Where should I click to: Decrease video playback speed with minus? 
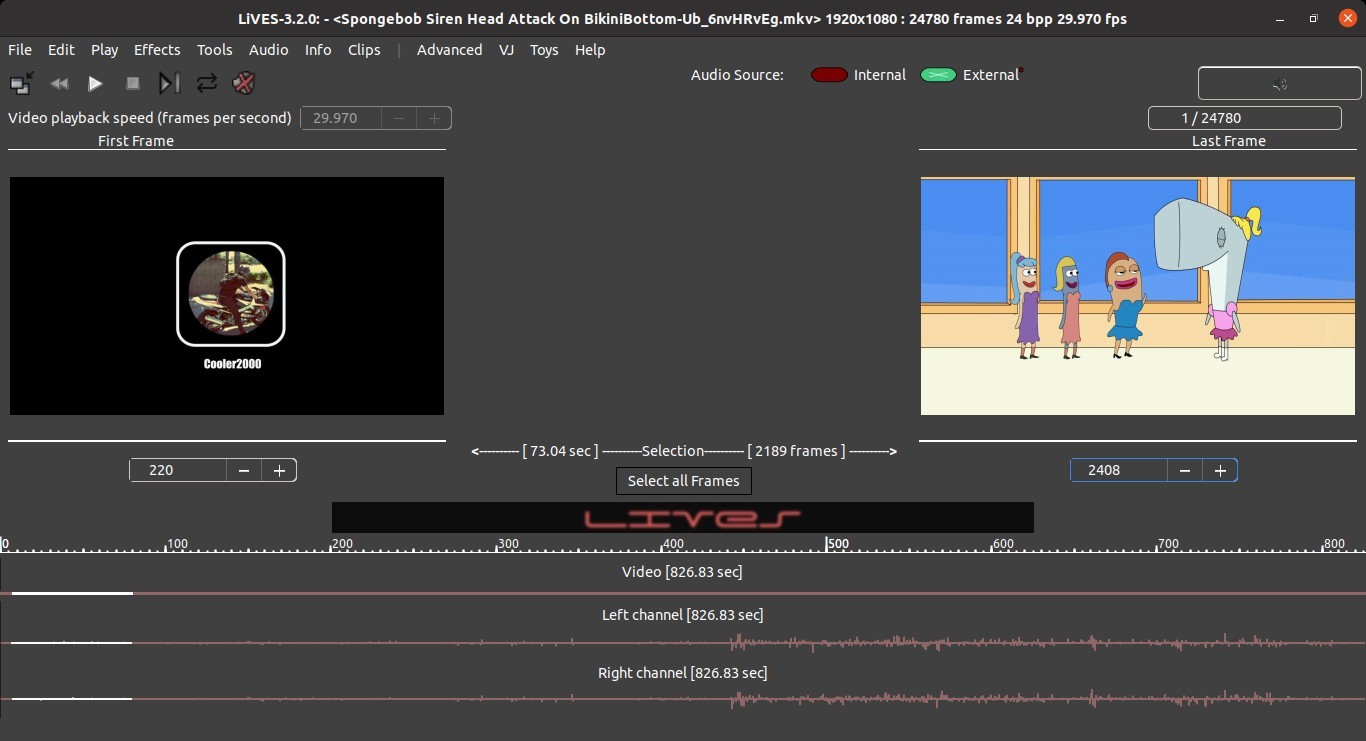point(399,118)
